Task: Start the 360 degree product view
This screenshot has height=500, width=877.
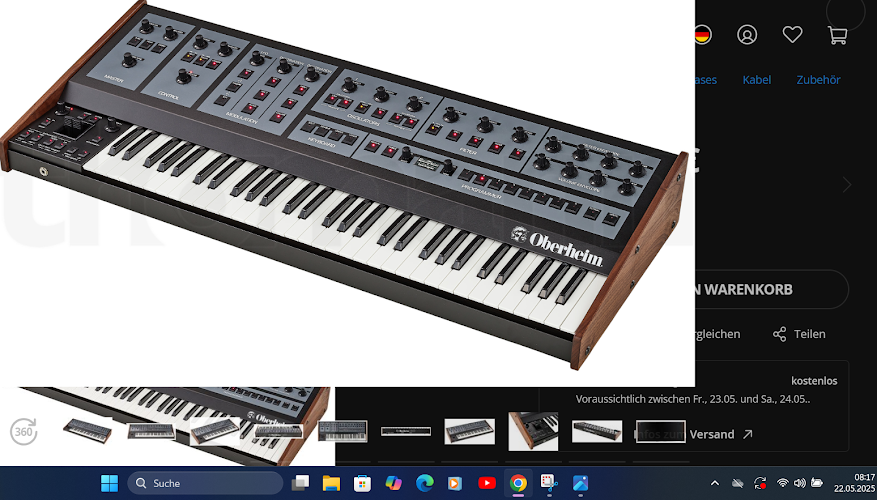Action: (x=23, y=431)
